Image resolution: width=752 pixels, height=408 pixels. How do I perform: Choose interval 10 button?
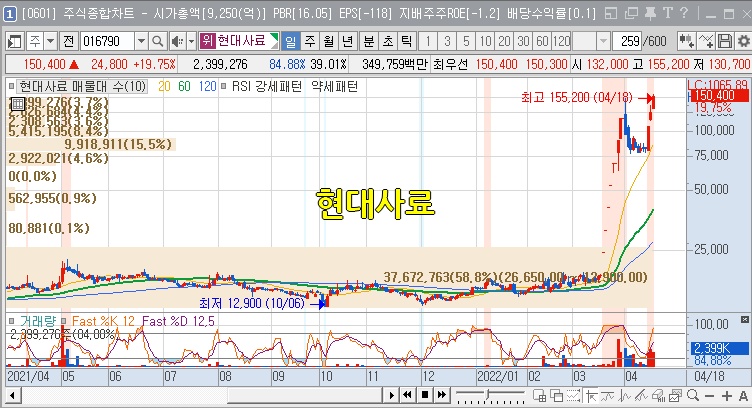coord(485,41)
